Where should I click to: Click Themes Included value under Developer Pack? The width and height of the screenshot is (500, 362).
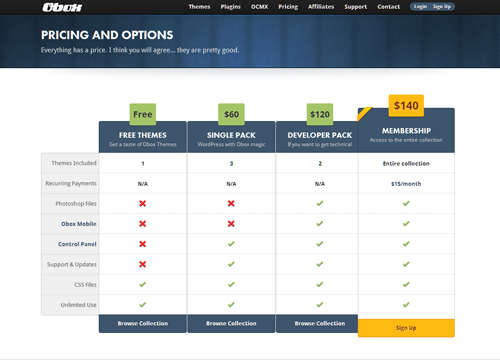(x=320, y=164)
